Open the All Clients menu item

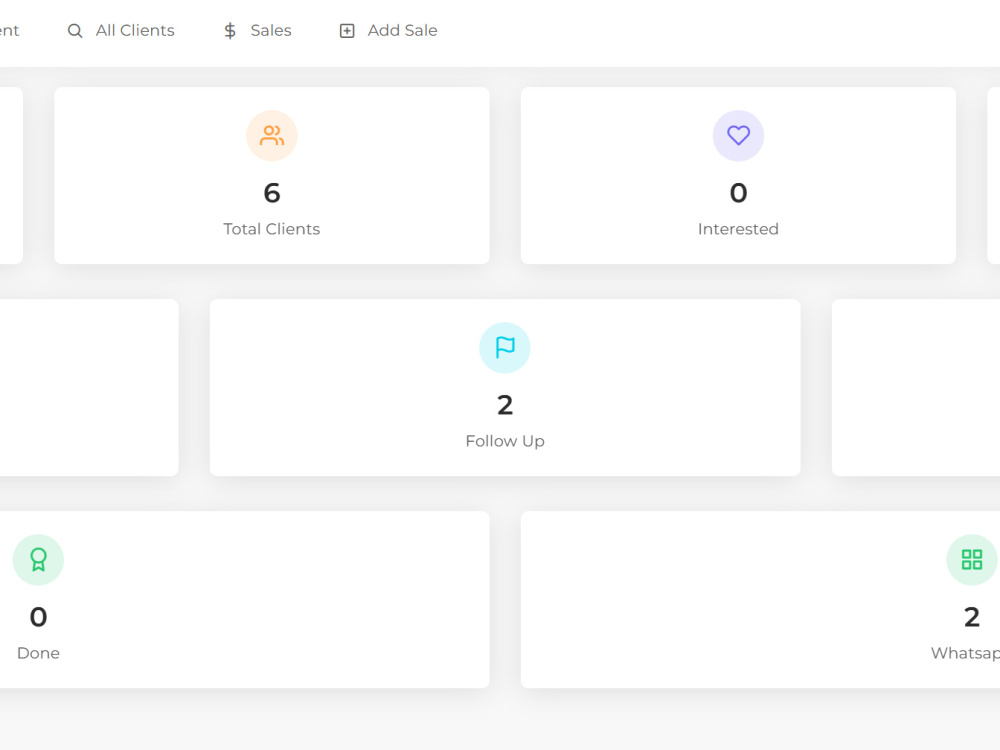(x=121, y=31)
